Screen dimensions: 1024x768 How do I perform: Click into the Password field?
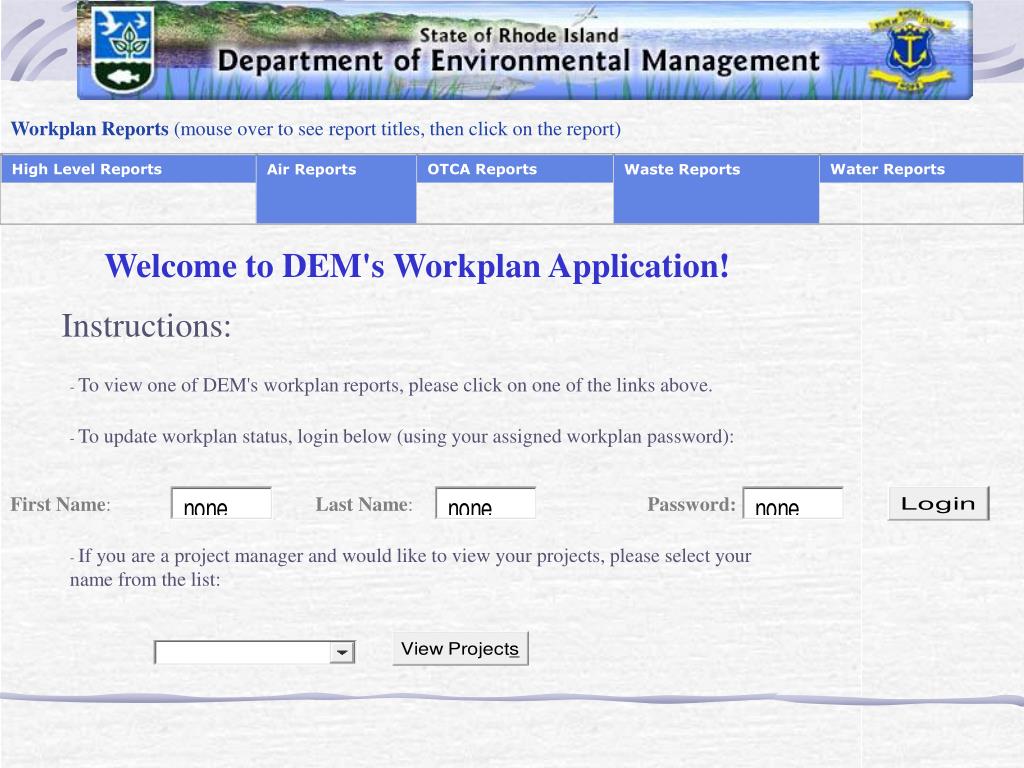coord(793,503)
